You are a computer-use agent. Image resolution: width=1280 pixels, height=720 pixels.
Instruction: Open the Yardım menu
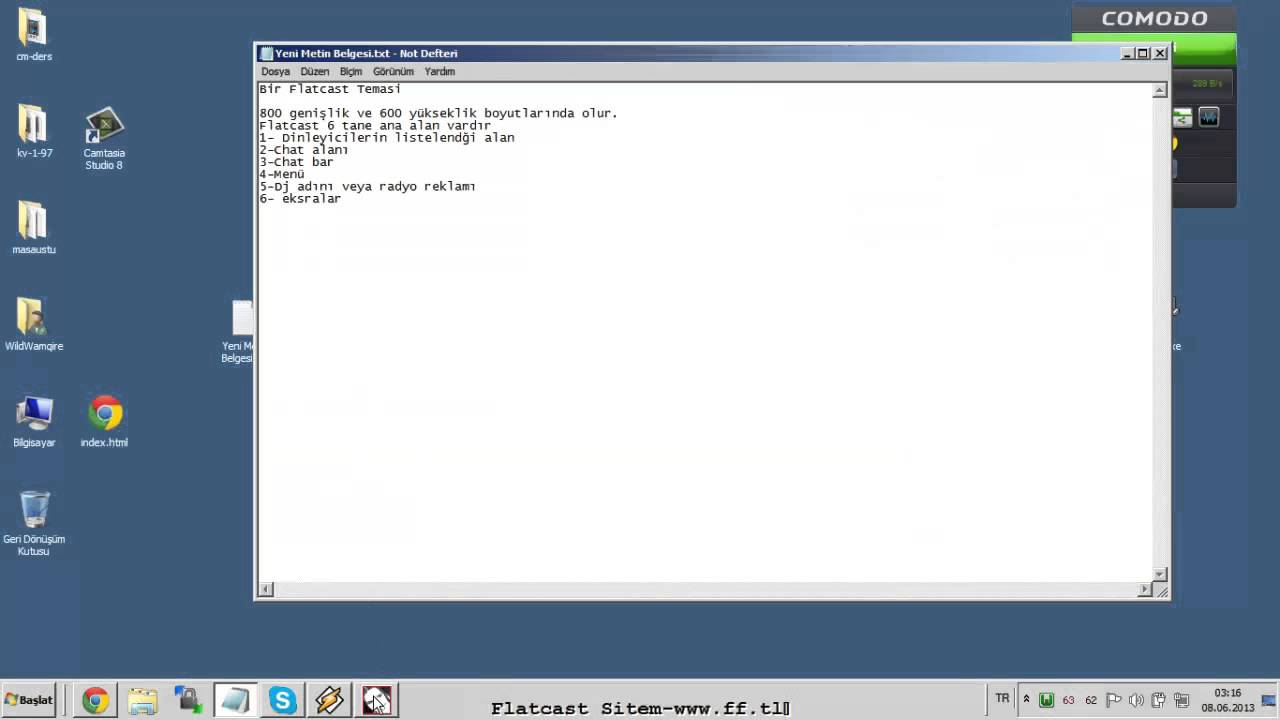tap(439, 72)
